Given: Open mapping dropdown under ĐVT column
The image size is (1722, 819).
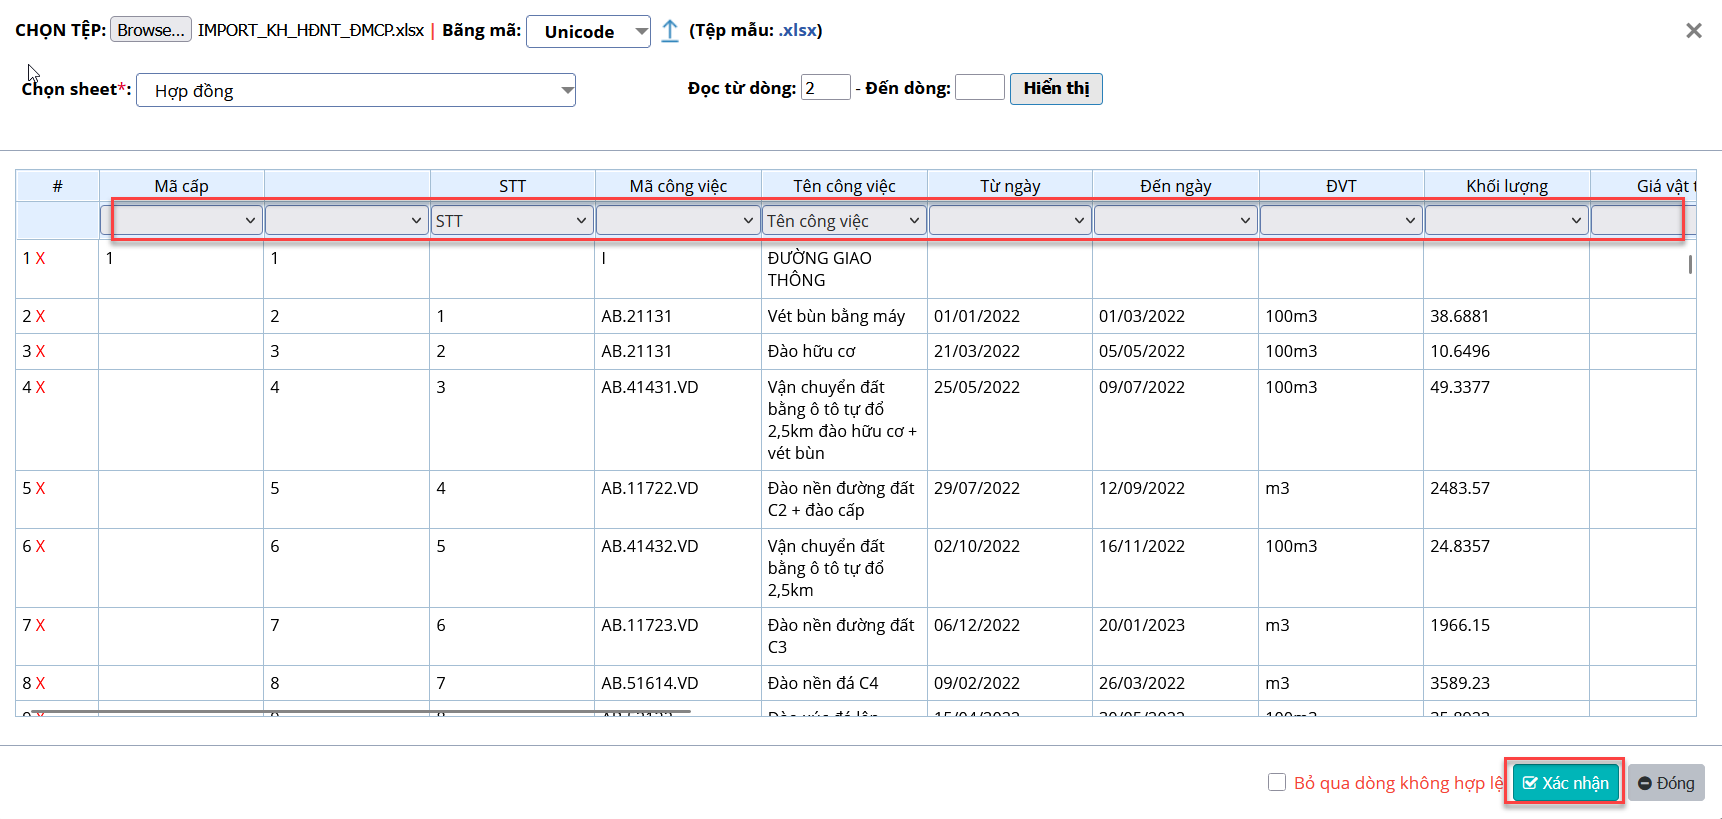Looking at the screenshot, I should click(x=1341, y=220).
